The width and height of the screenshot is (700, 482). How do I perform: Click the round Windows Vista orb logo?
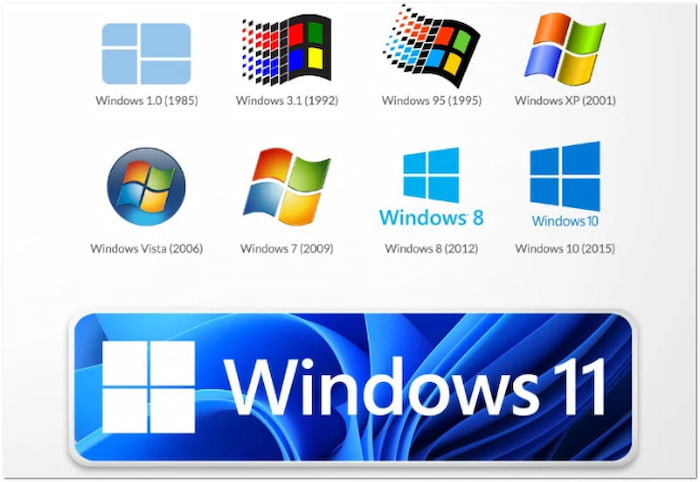pyautogui.click(x=146, y=187)
